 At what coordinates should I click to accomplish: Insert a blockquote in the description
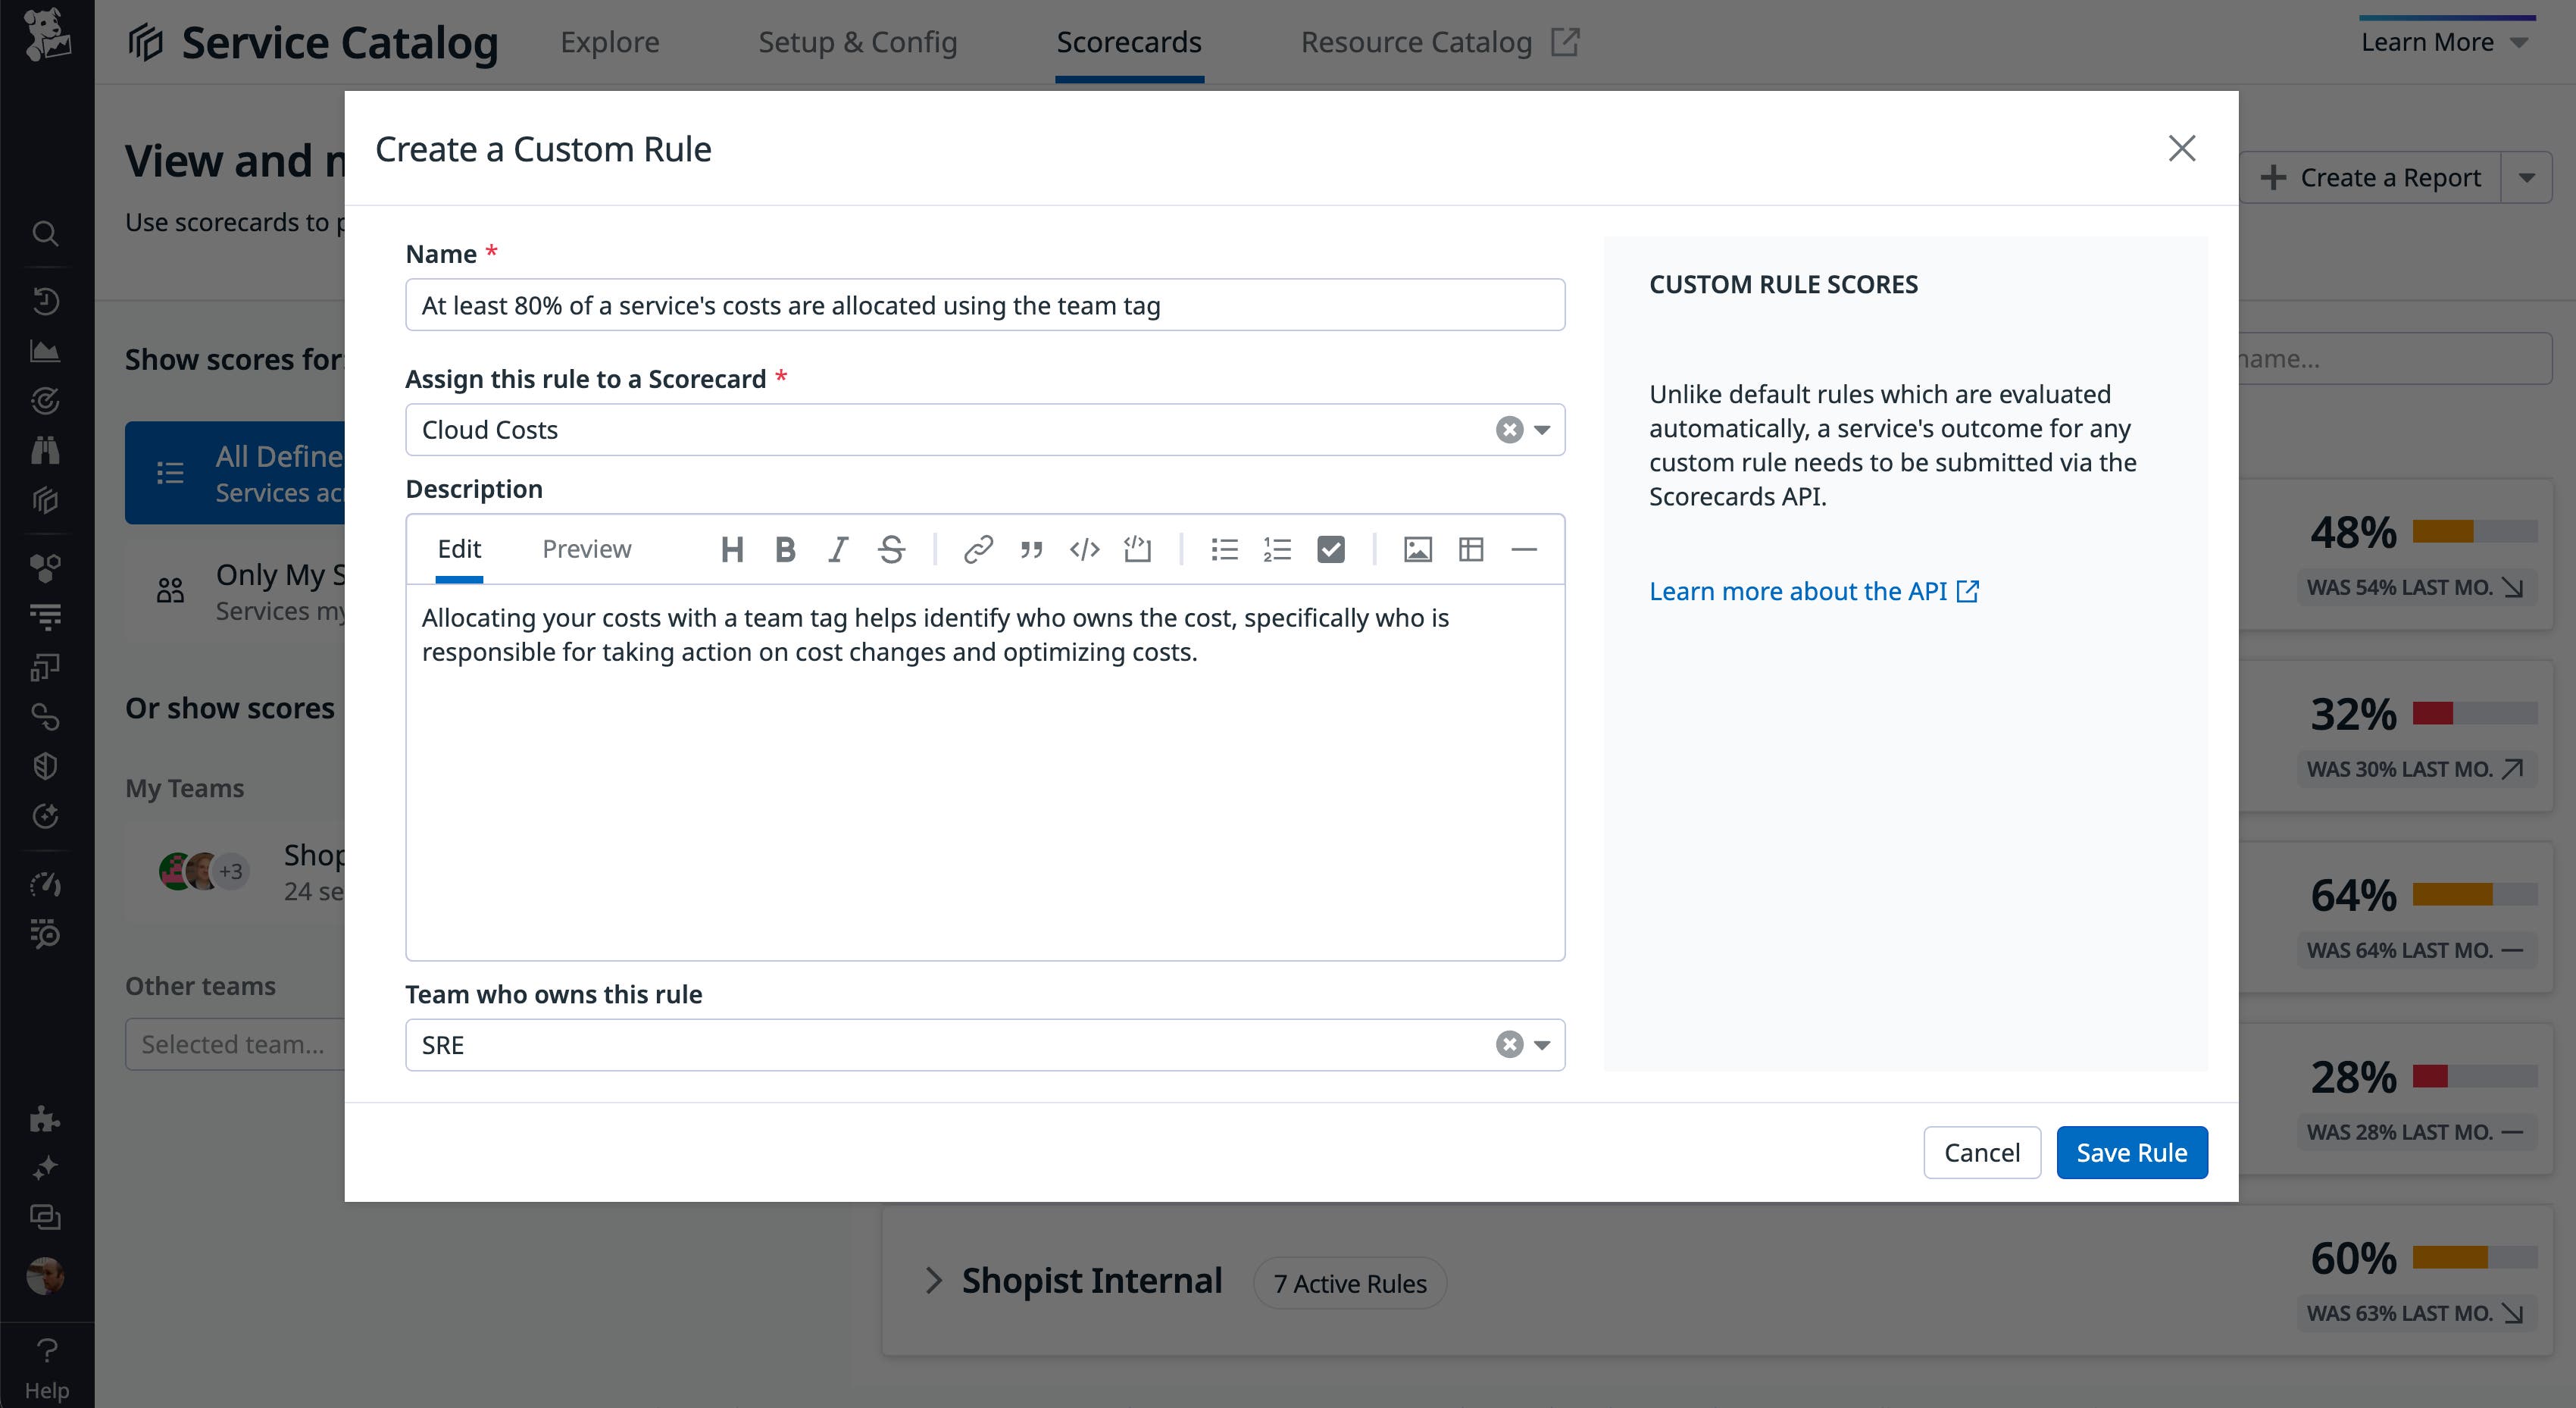1031,549
